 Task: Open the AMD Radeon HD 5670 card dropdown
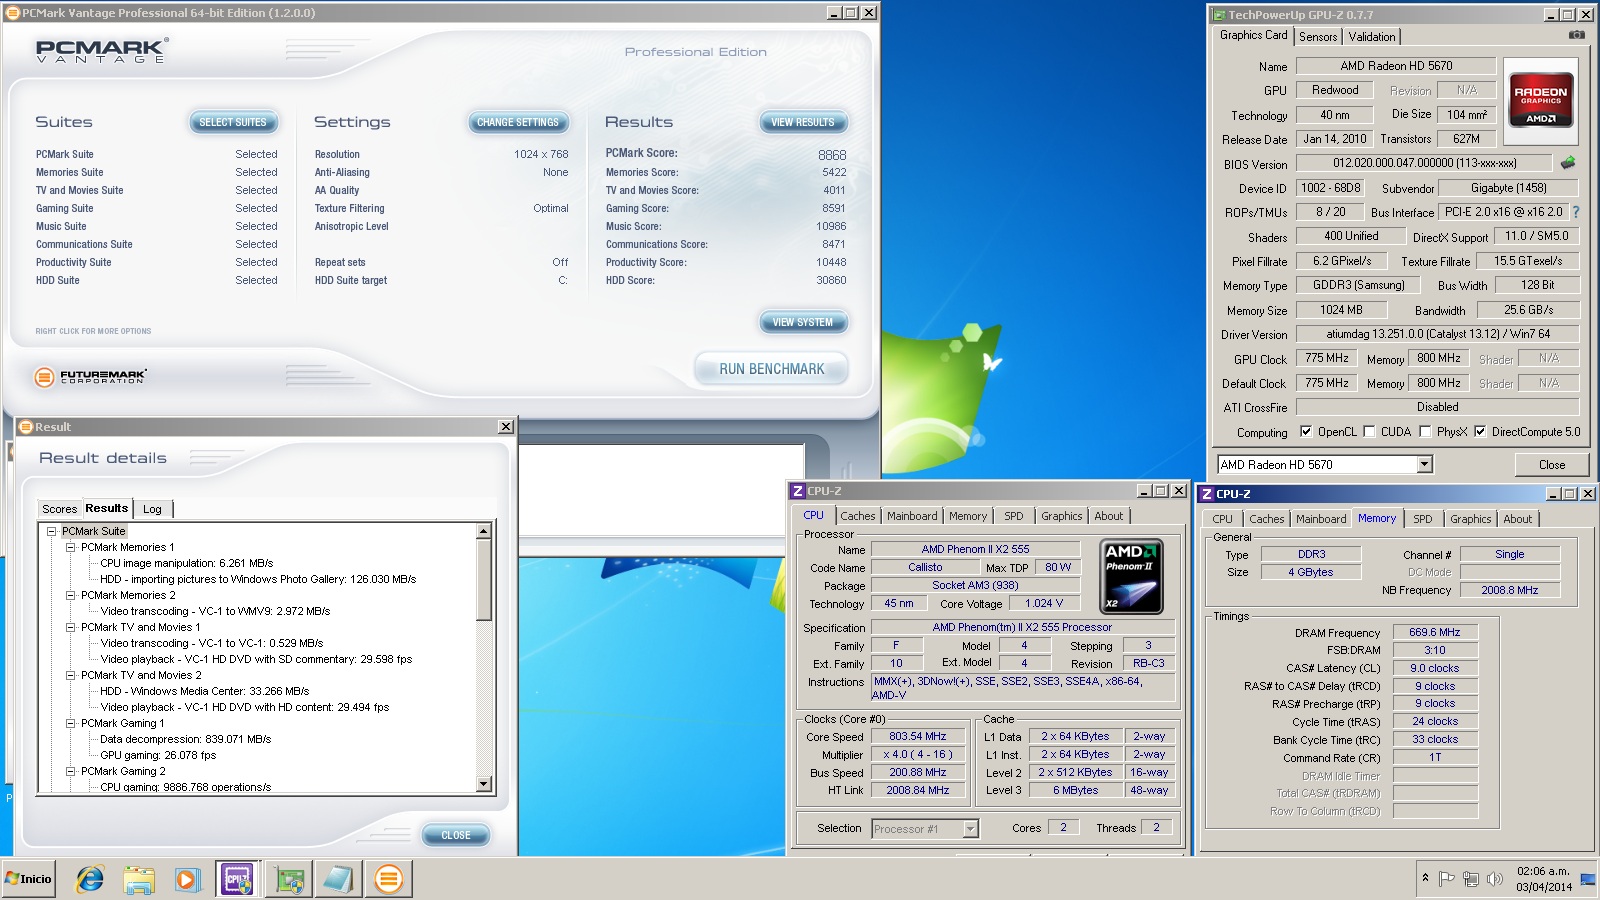[x=1424, y=464]
